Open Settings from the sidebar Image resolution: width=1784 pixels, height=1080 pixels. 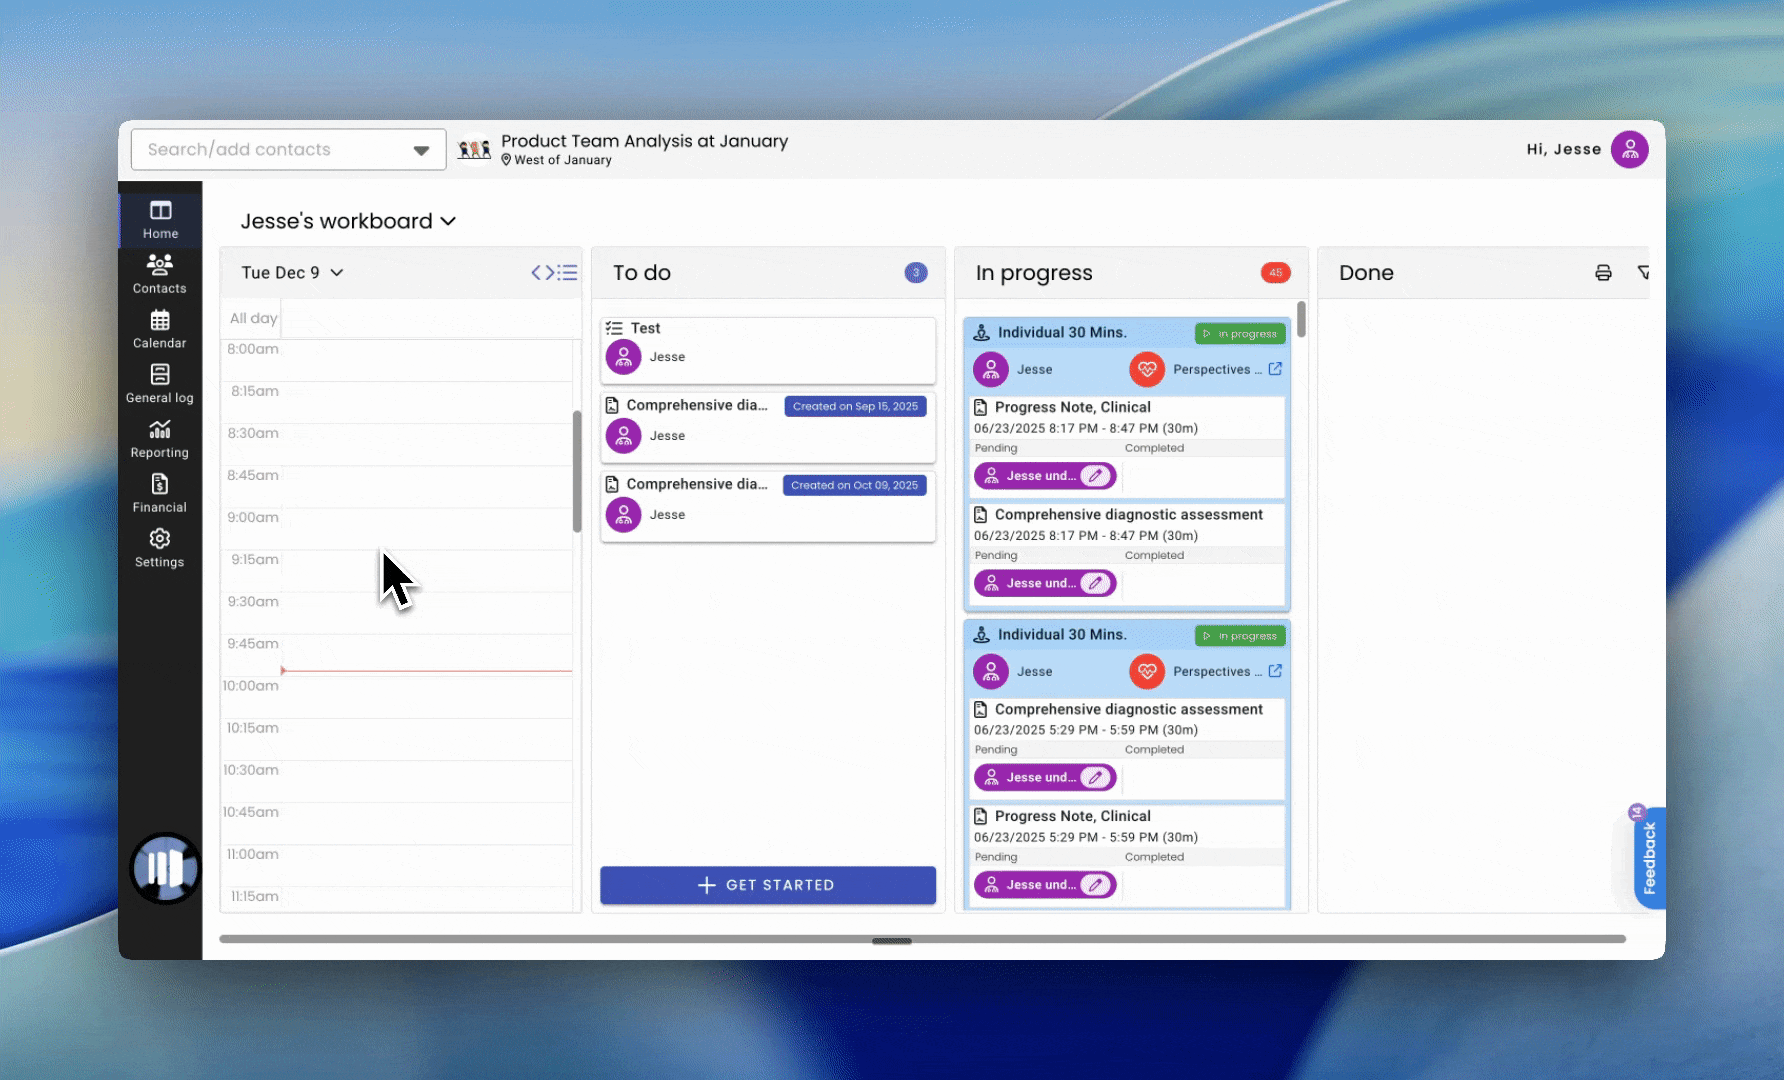pos(160,548)
